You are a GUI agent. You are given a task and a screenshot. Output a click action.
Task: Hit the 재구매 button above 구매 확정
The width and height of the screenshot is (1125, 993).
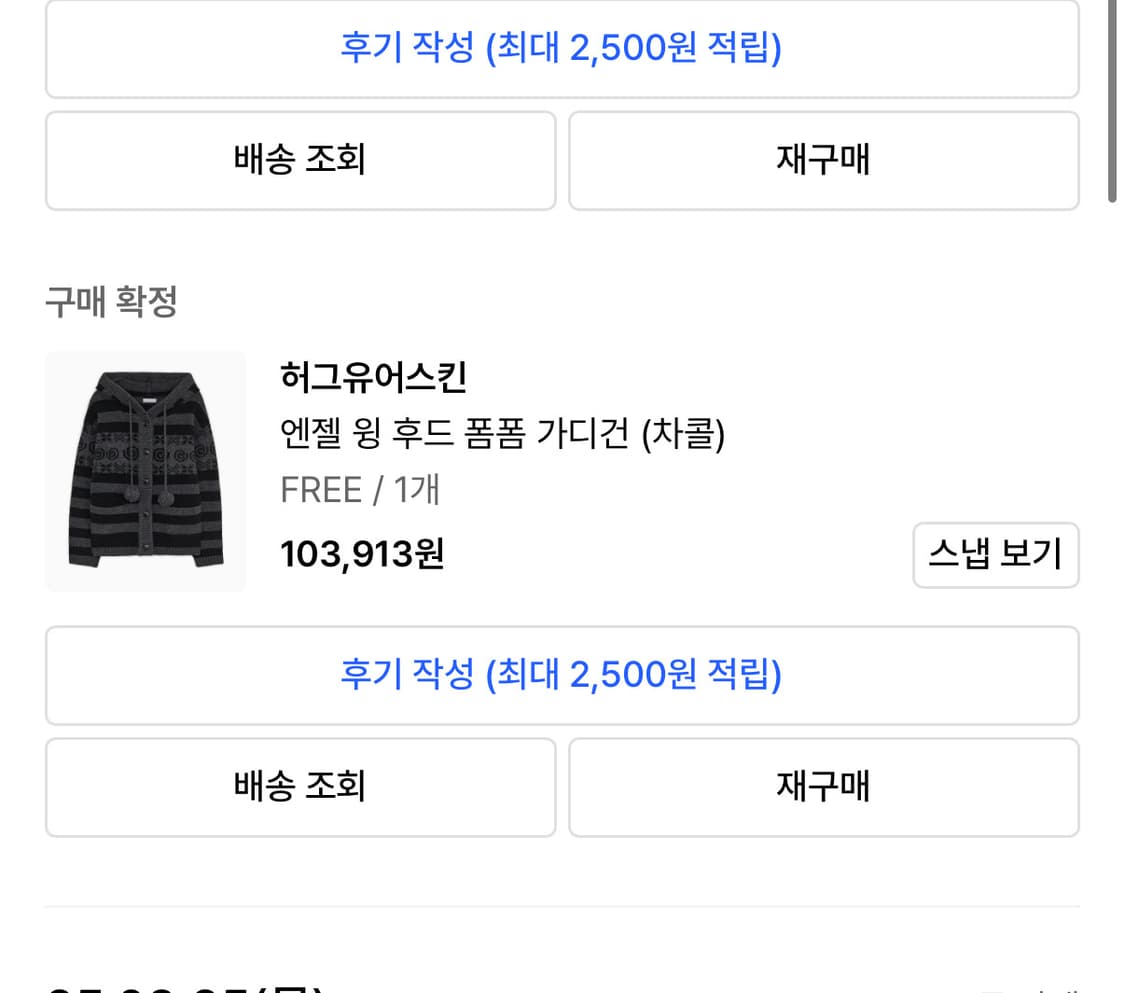click(x=823, y=160)
